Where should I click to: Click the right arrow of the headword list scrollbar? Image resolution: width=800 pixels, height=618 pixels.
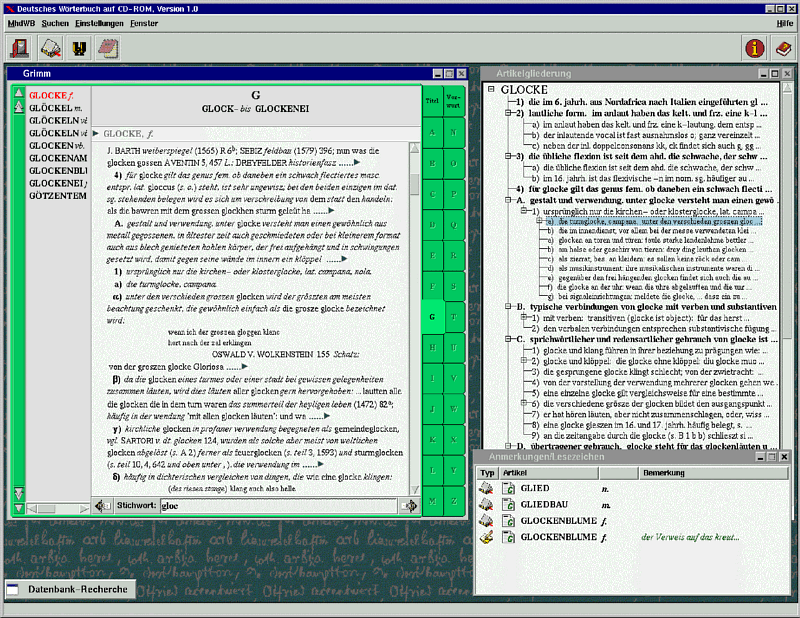click(84, 508)
